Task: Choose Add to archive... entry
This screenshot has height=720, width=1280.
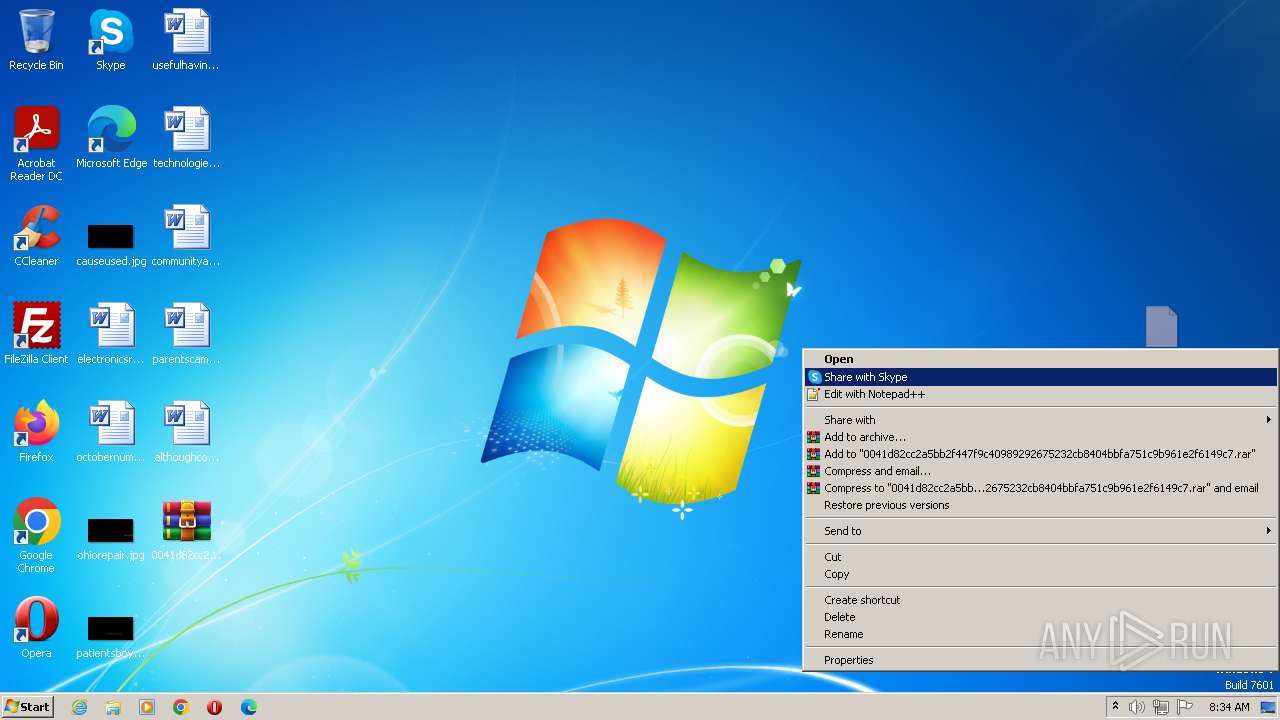Action: pos(1040,437)
